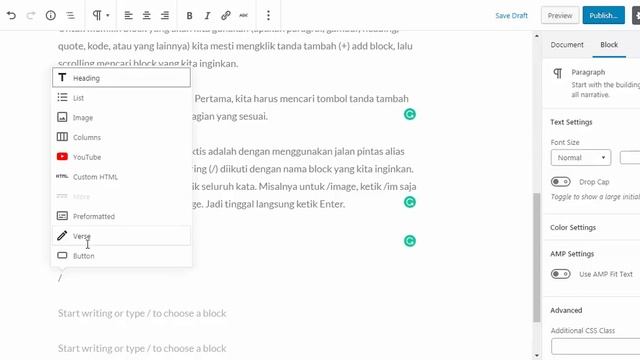Open the content structure info icon
Image resolution: width=640 pixels, height=360 pixels.
pyautogui.click(x=51, y=16)
